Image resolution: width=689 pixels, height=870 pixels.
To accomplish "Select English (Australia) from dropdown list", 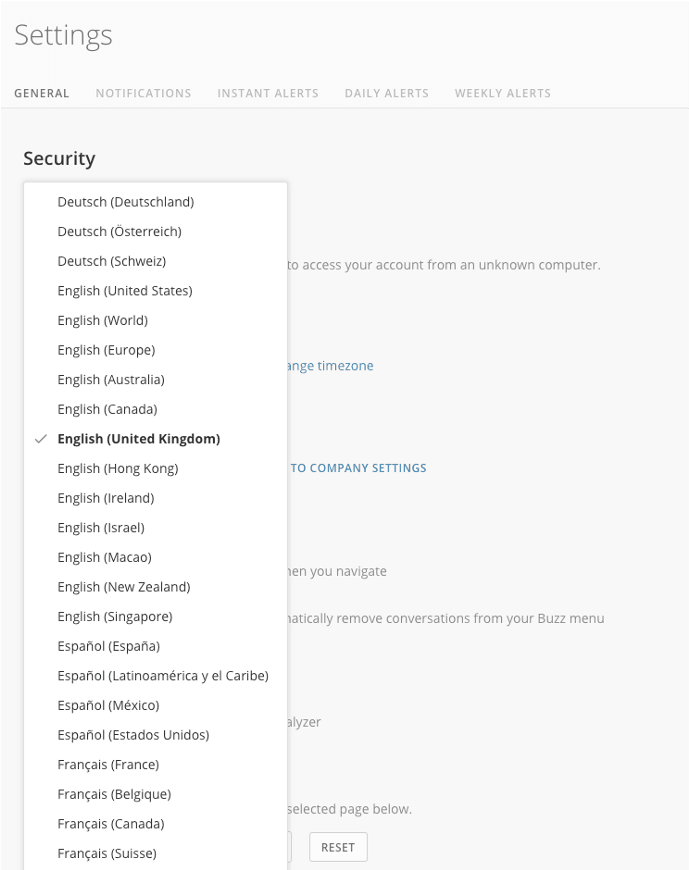I will (x=110, y=380).
